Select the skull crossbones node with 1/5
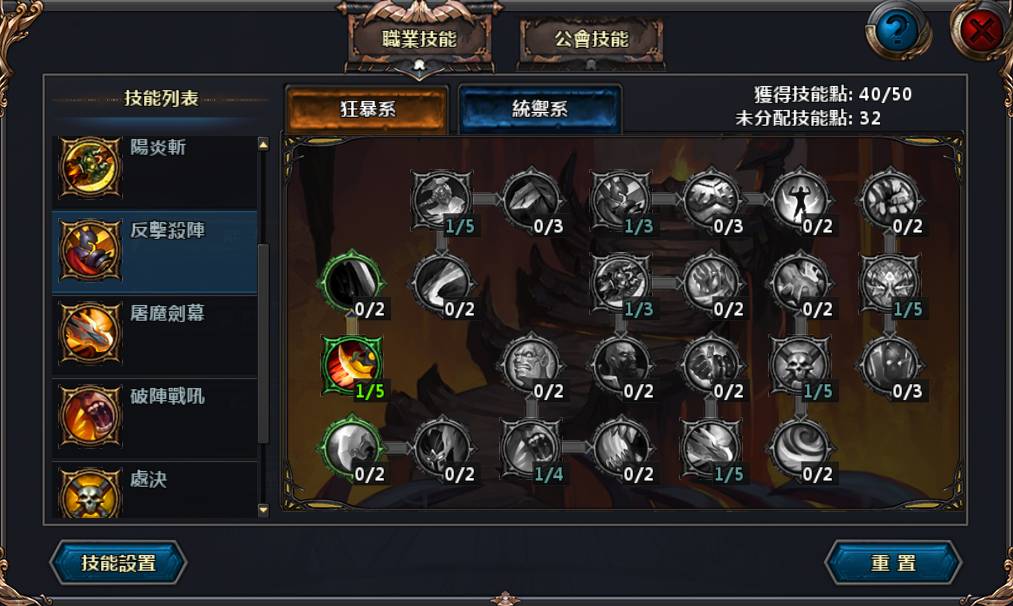Image resolution: width=1013 pixels, height=606 pixels. tap(800, 365)
